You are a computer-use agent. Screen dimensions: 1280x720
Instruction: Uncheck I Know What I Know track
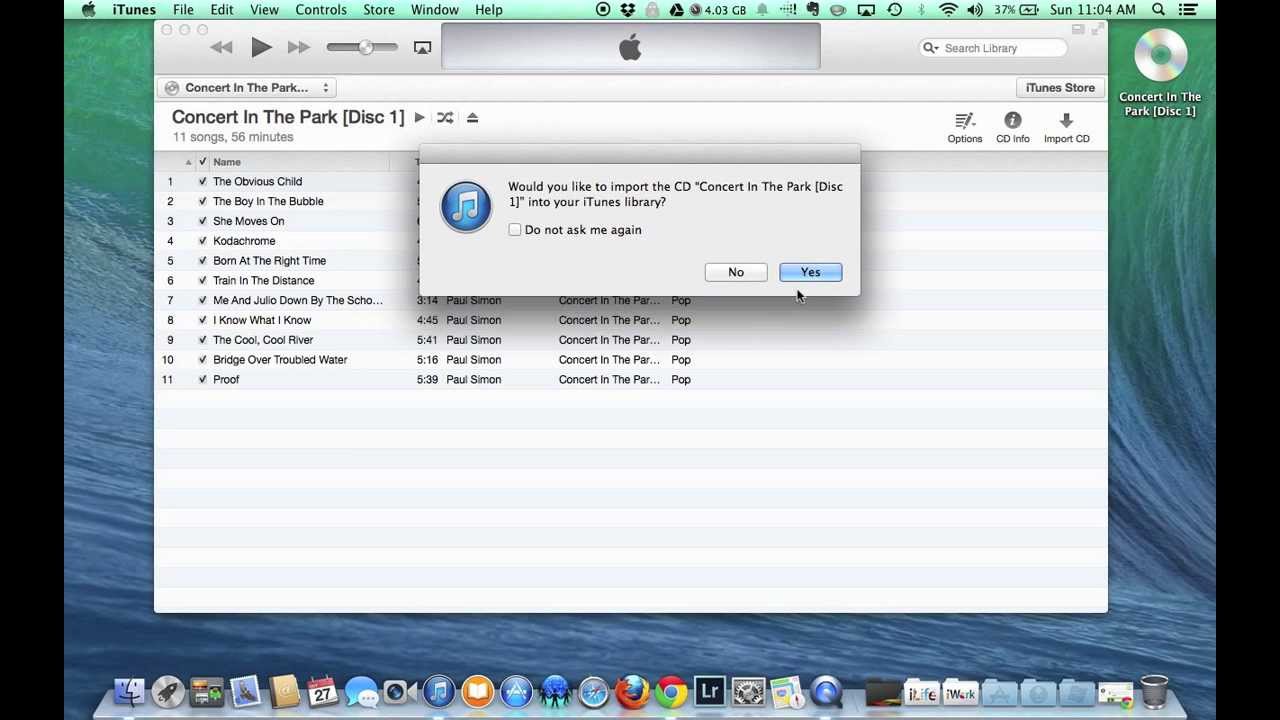[203, 320]
